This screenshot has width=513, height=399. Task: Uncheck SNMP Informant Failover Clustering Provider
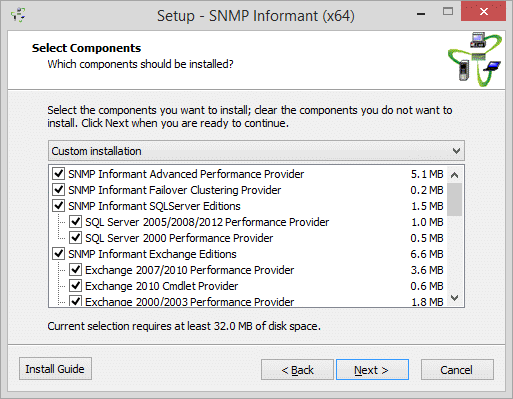[x=59, y=190]
